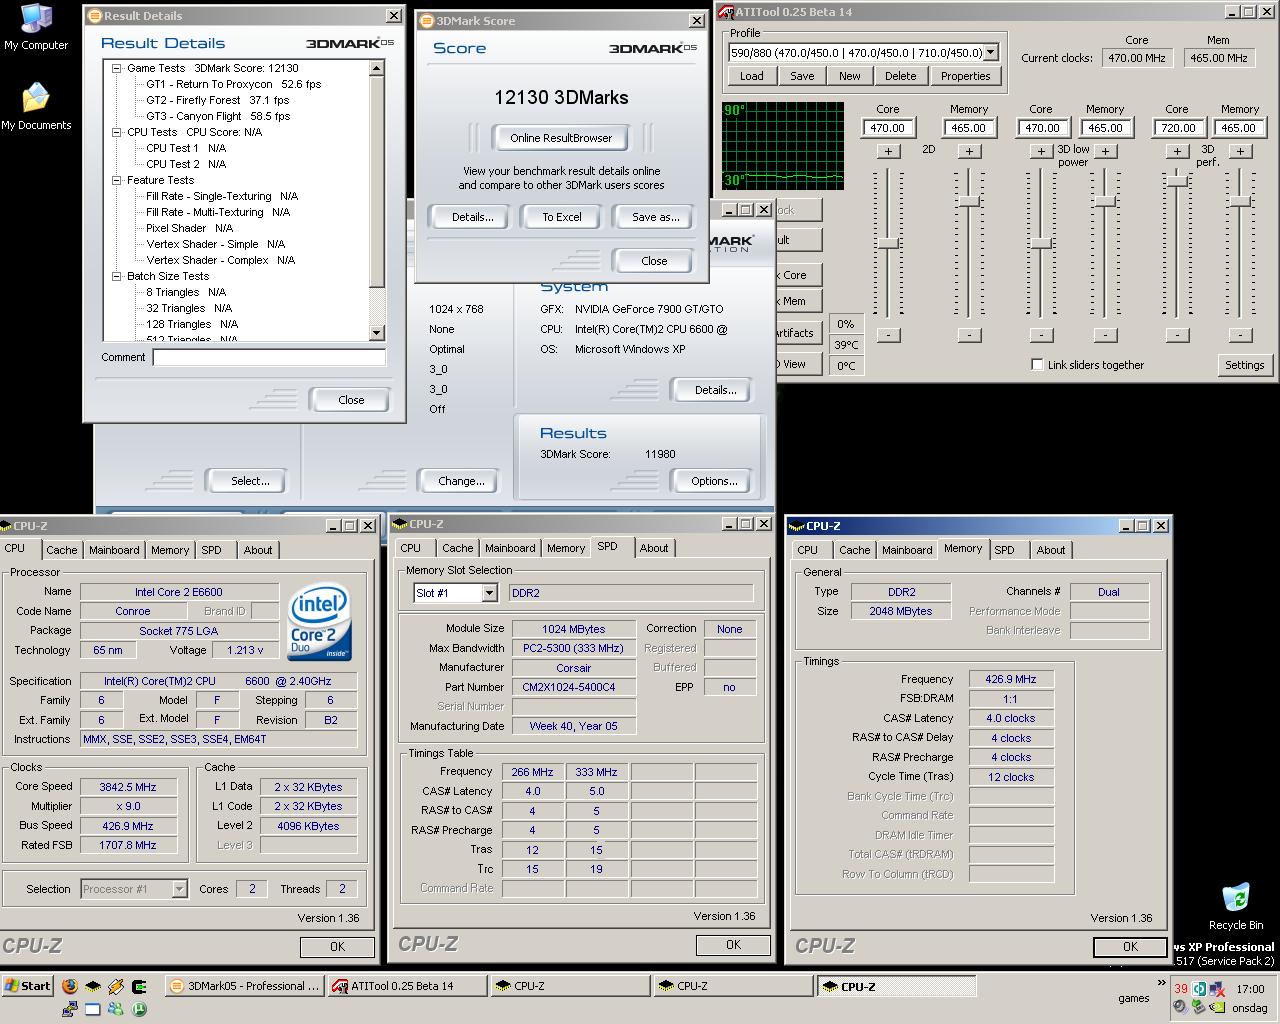The image size is (1280, 1024).
Task: Click Options... in the 3DMark05 Results panel
Action: tap(714, 481)
